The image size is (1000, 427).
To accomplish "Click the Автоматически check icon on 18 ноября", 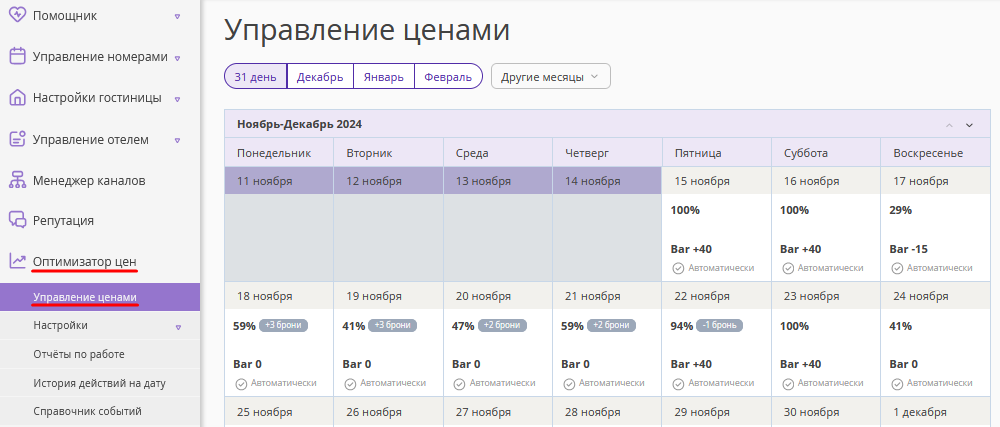I will click(x=241, y=384).
